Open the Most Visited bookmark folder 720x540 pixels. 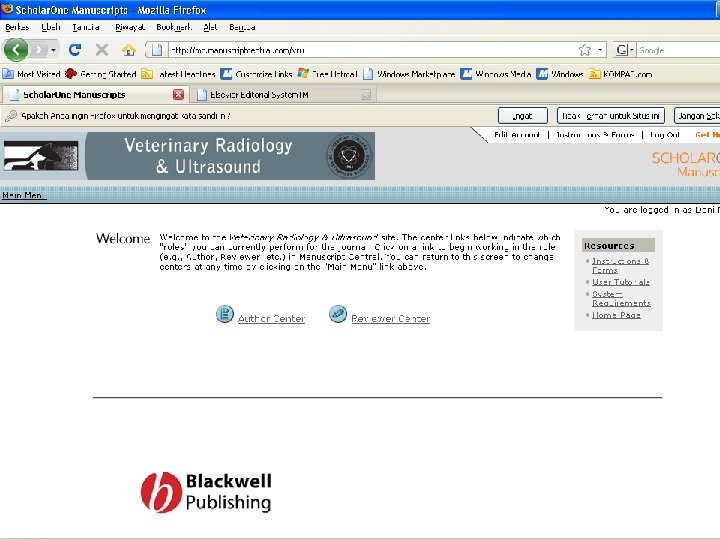point(31,74)
